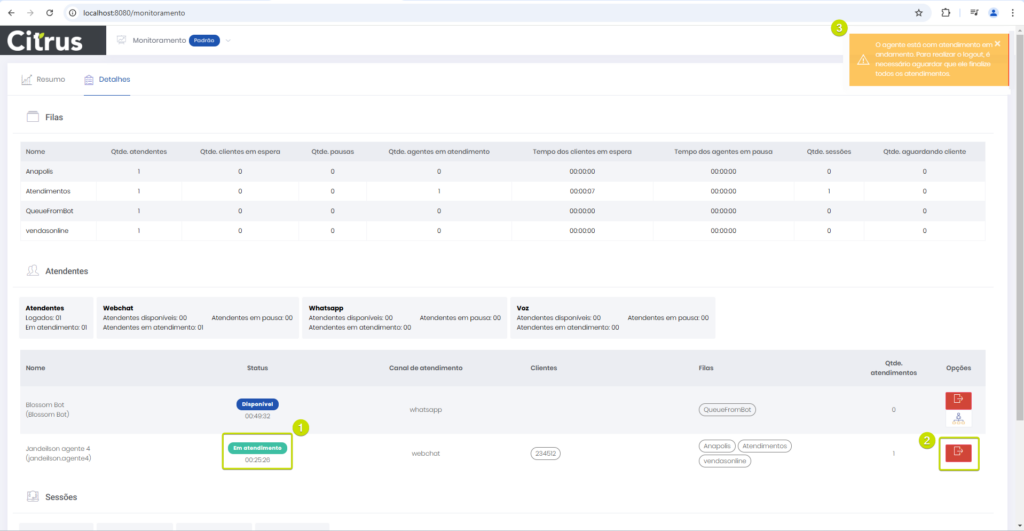This screenshot has width=1024, height=531.
Task: Open the browser profile avatar
Action: [x=993, y=13]
